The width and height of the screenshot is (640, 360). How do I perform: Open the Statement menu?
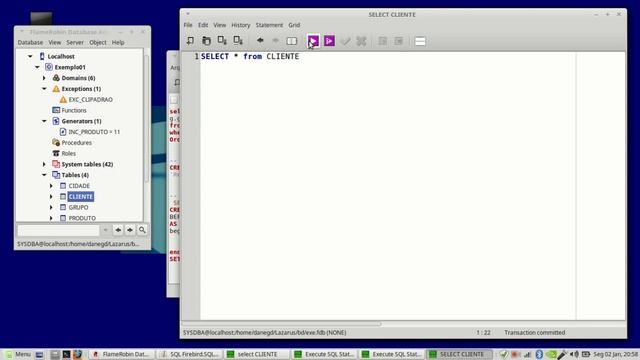pos(269,25)
